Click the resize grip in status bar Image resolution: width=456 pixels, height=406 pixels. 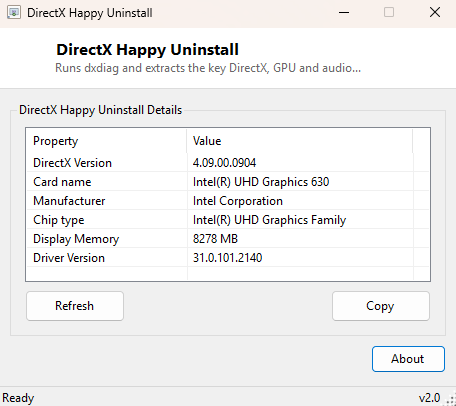450,400
